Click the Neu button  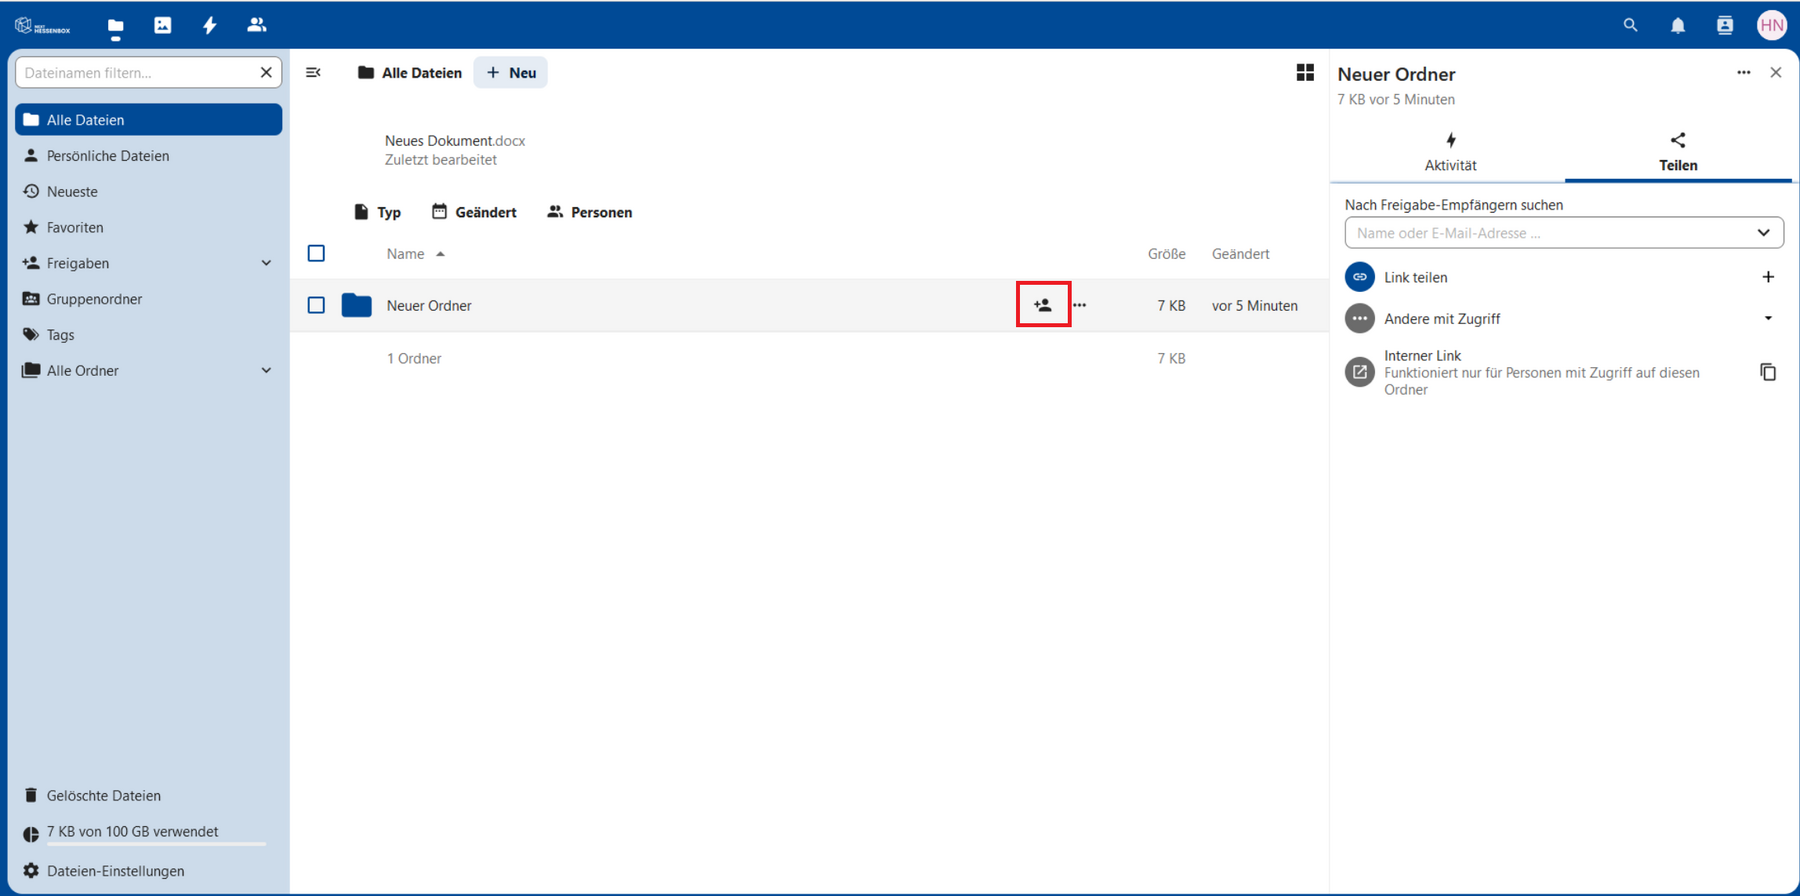point(511,73)
